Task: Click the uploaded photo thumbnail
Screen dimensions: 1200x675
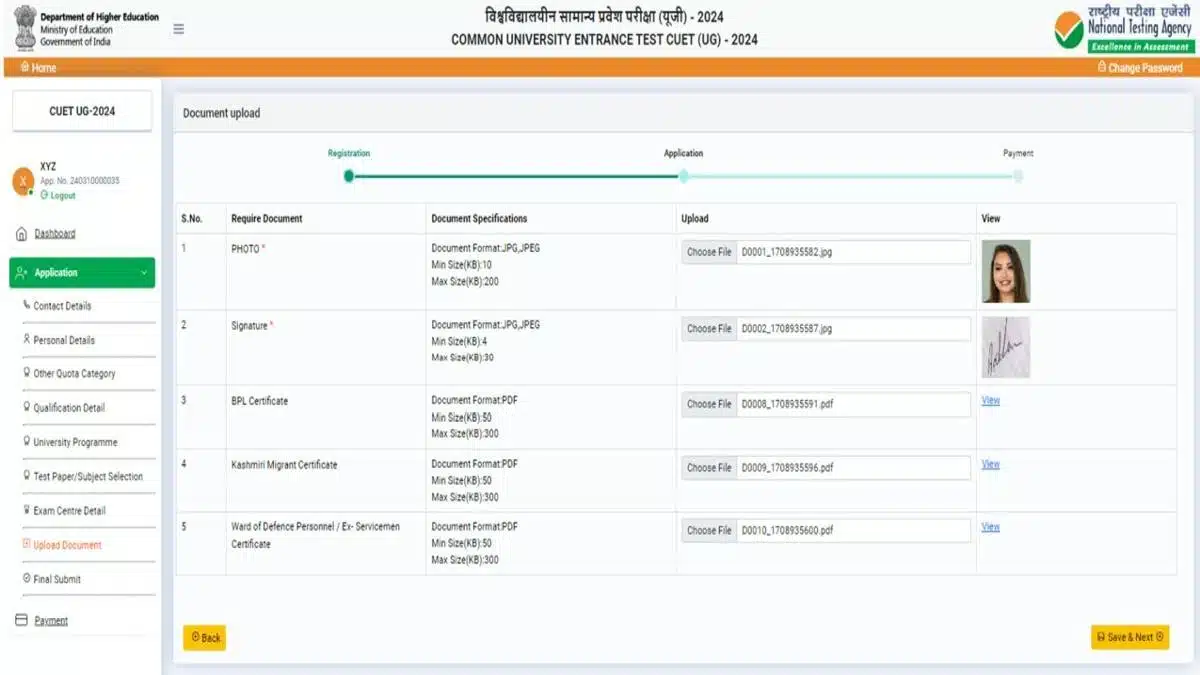Action: [x=1006, y=271]
